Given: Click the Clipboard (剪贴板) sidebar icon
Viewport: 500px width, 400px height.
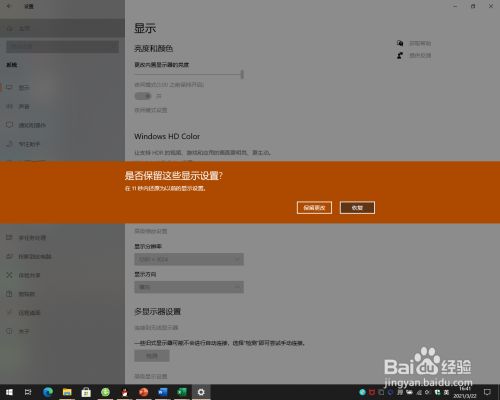Looking at the screenshot, I should click(x=9, y=294).
